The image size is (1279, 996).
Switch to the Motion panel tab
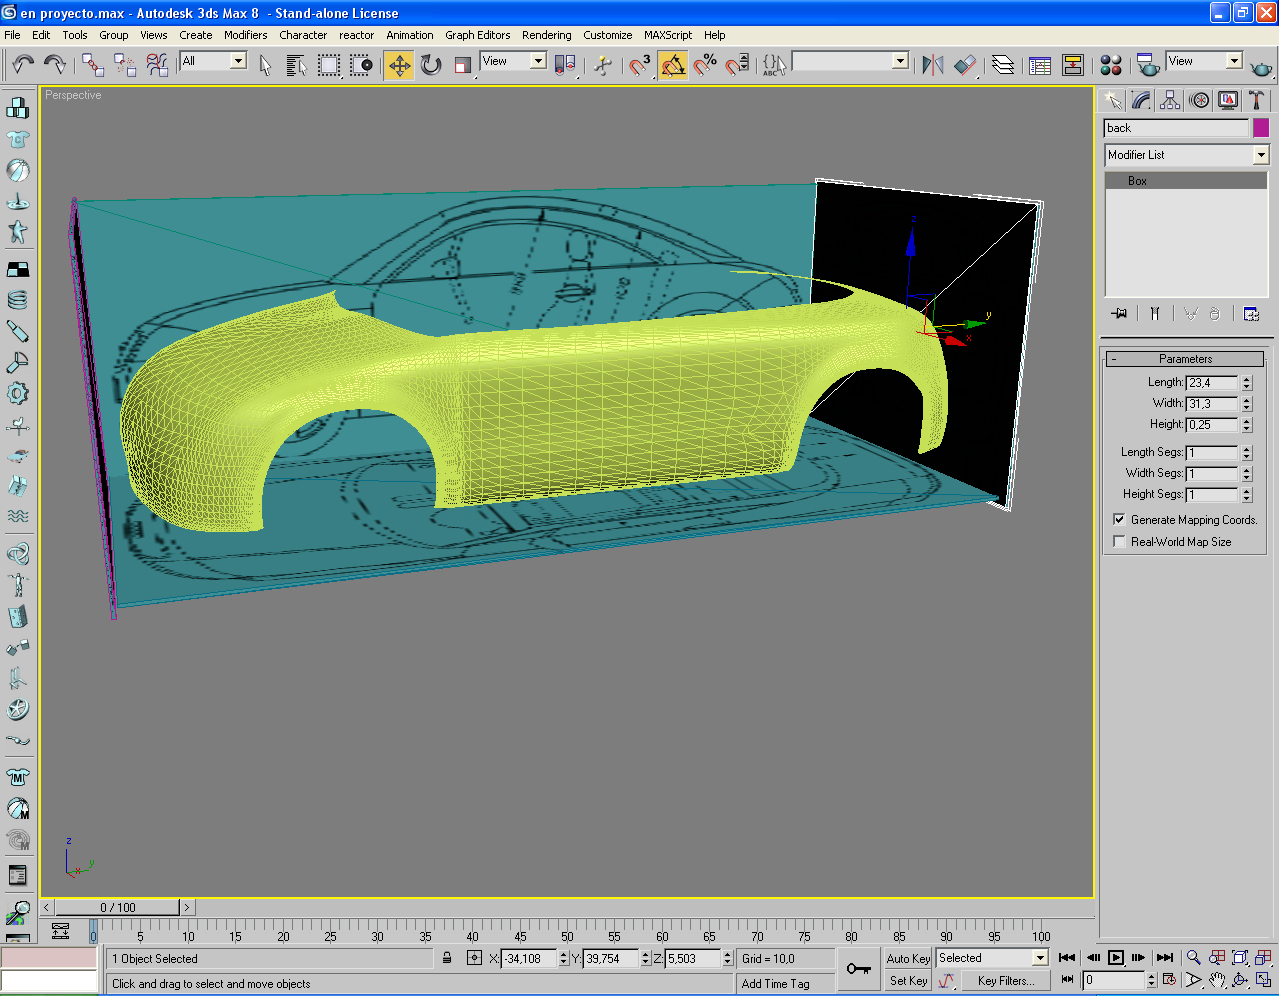coord(1199,100)
